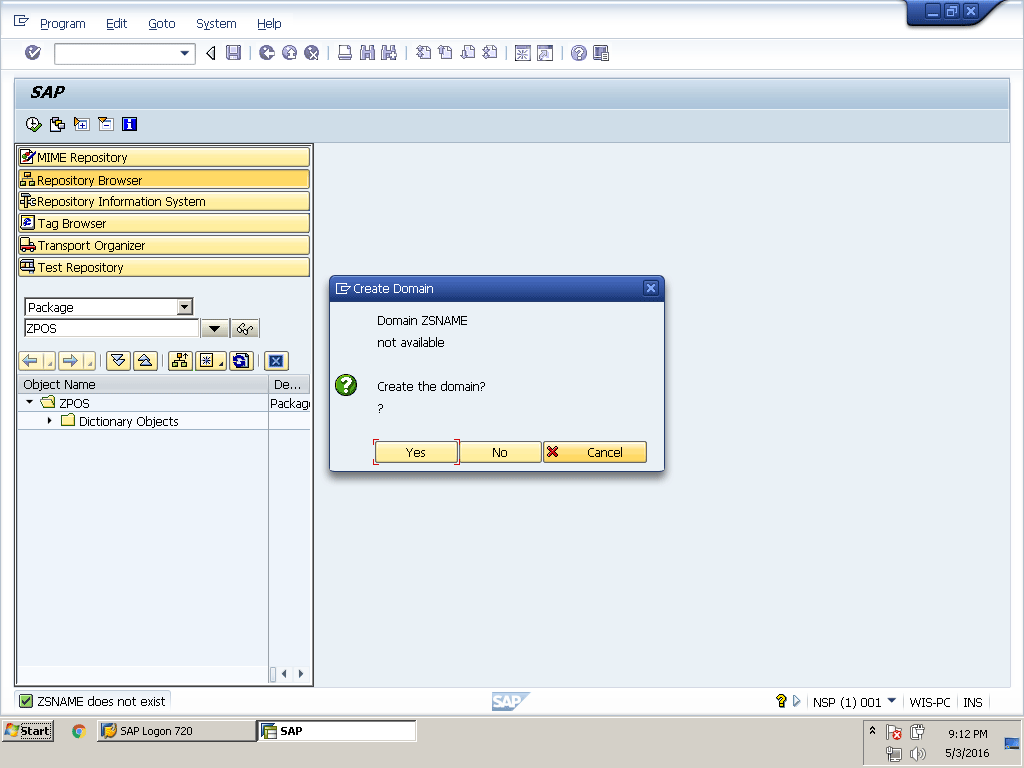Click the Help question mark toolbar icon
Image resolution: width=1024 pixels, height=768 pixels.
pyautogui.click(x=579, y=53)
